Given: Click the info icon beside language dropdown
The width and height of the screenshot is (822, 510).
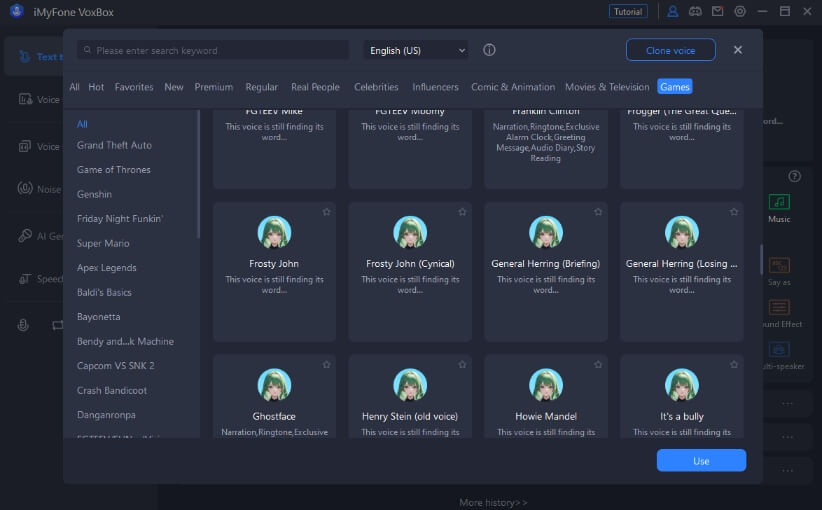Looking at the screenshot, I should [489, 50].
